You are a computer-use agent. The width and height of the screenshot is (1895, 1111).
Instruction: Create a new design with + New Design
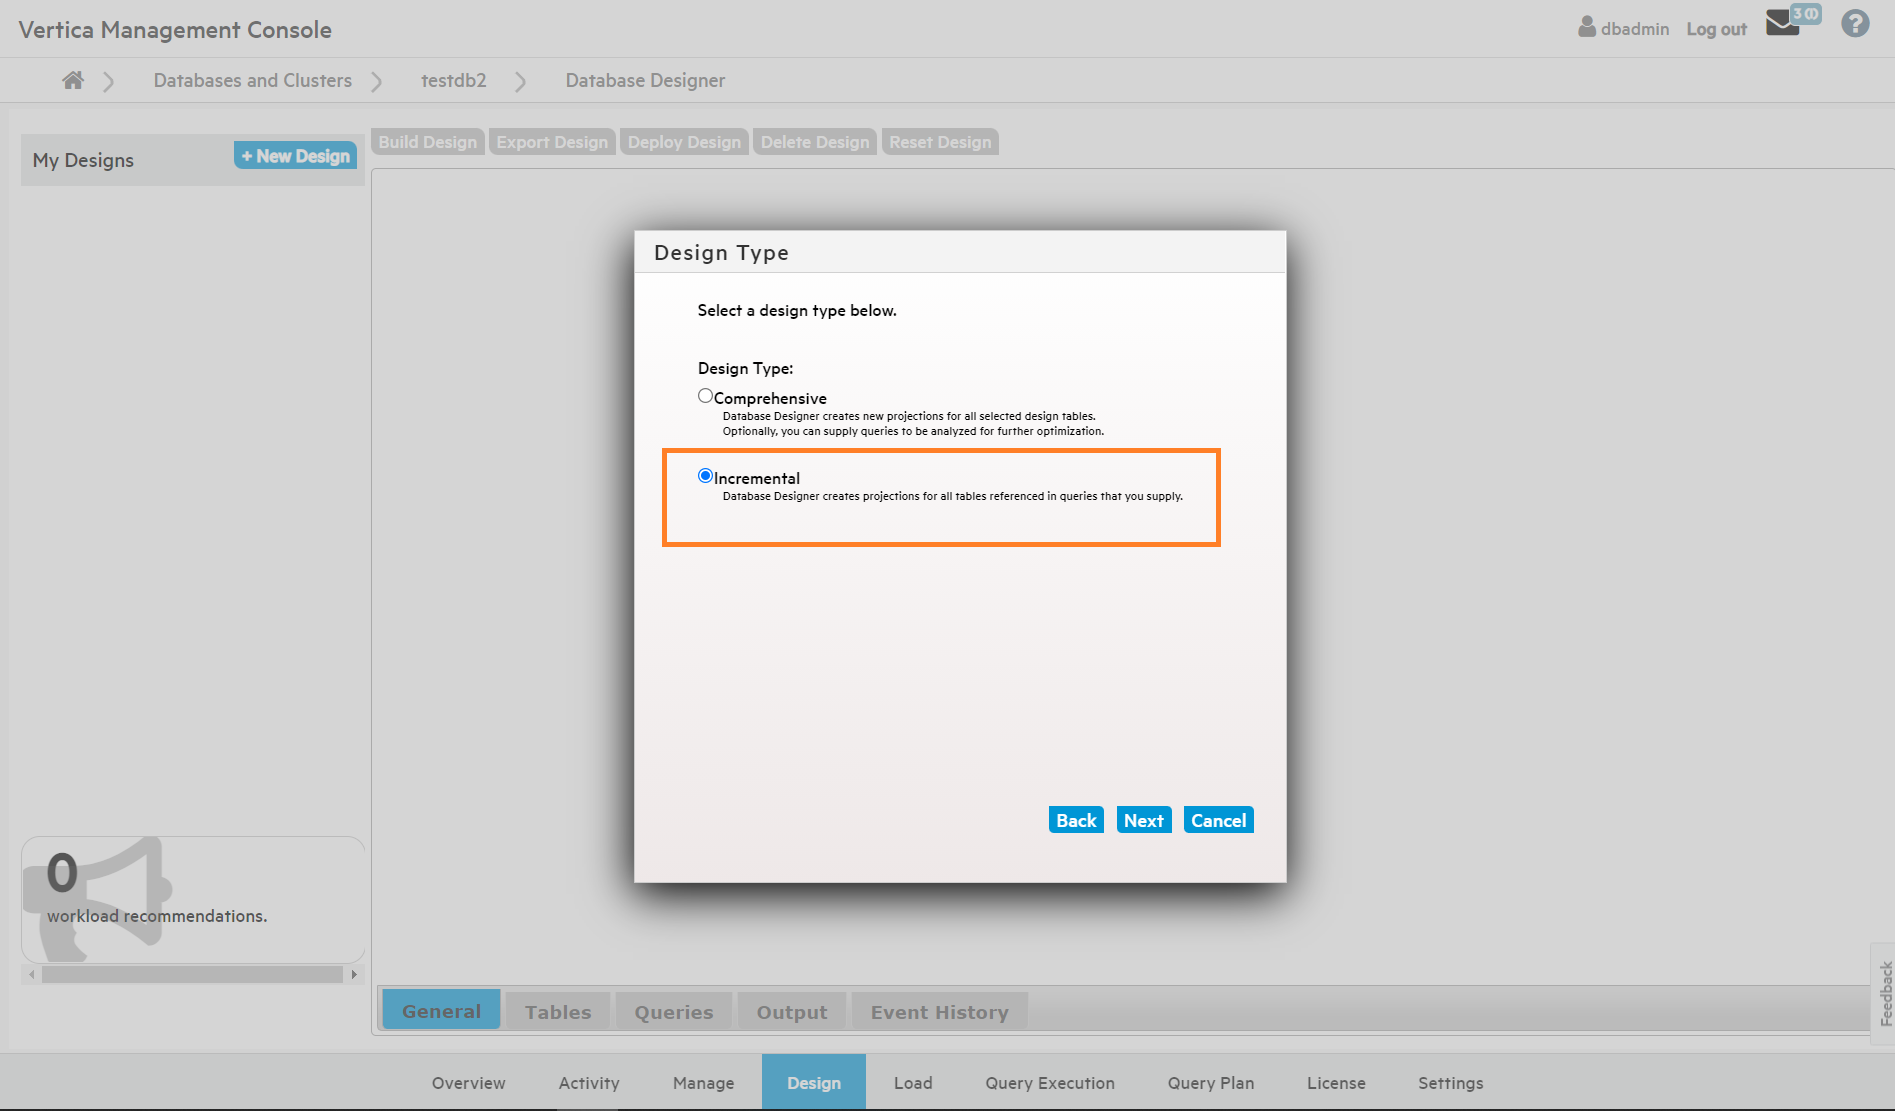tap(296, 156)
